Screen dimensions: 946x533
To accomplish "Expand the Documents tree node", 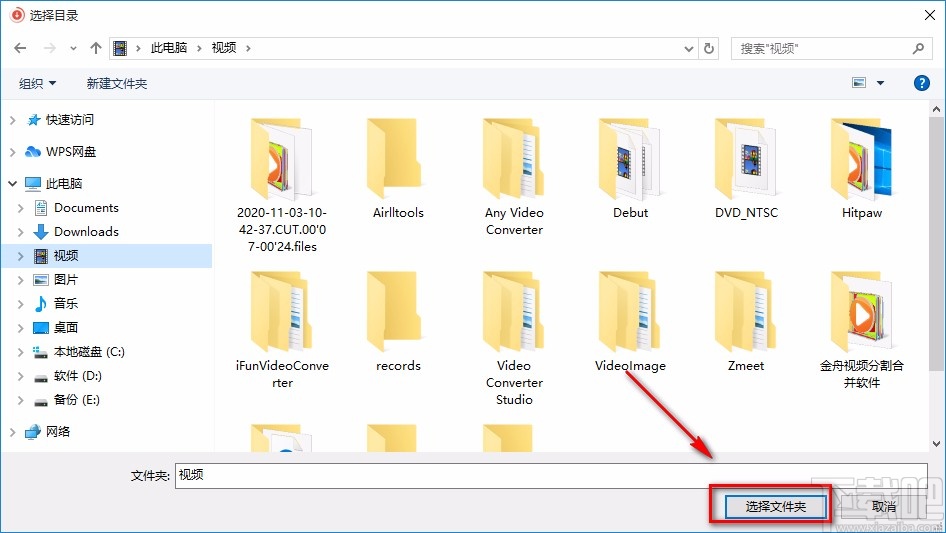I will [21, 208].
